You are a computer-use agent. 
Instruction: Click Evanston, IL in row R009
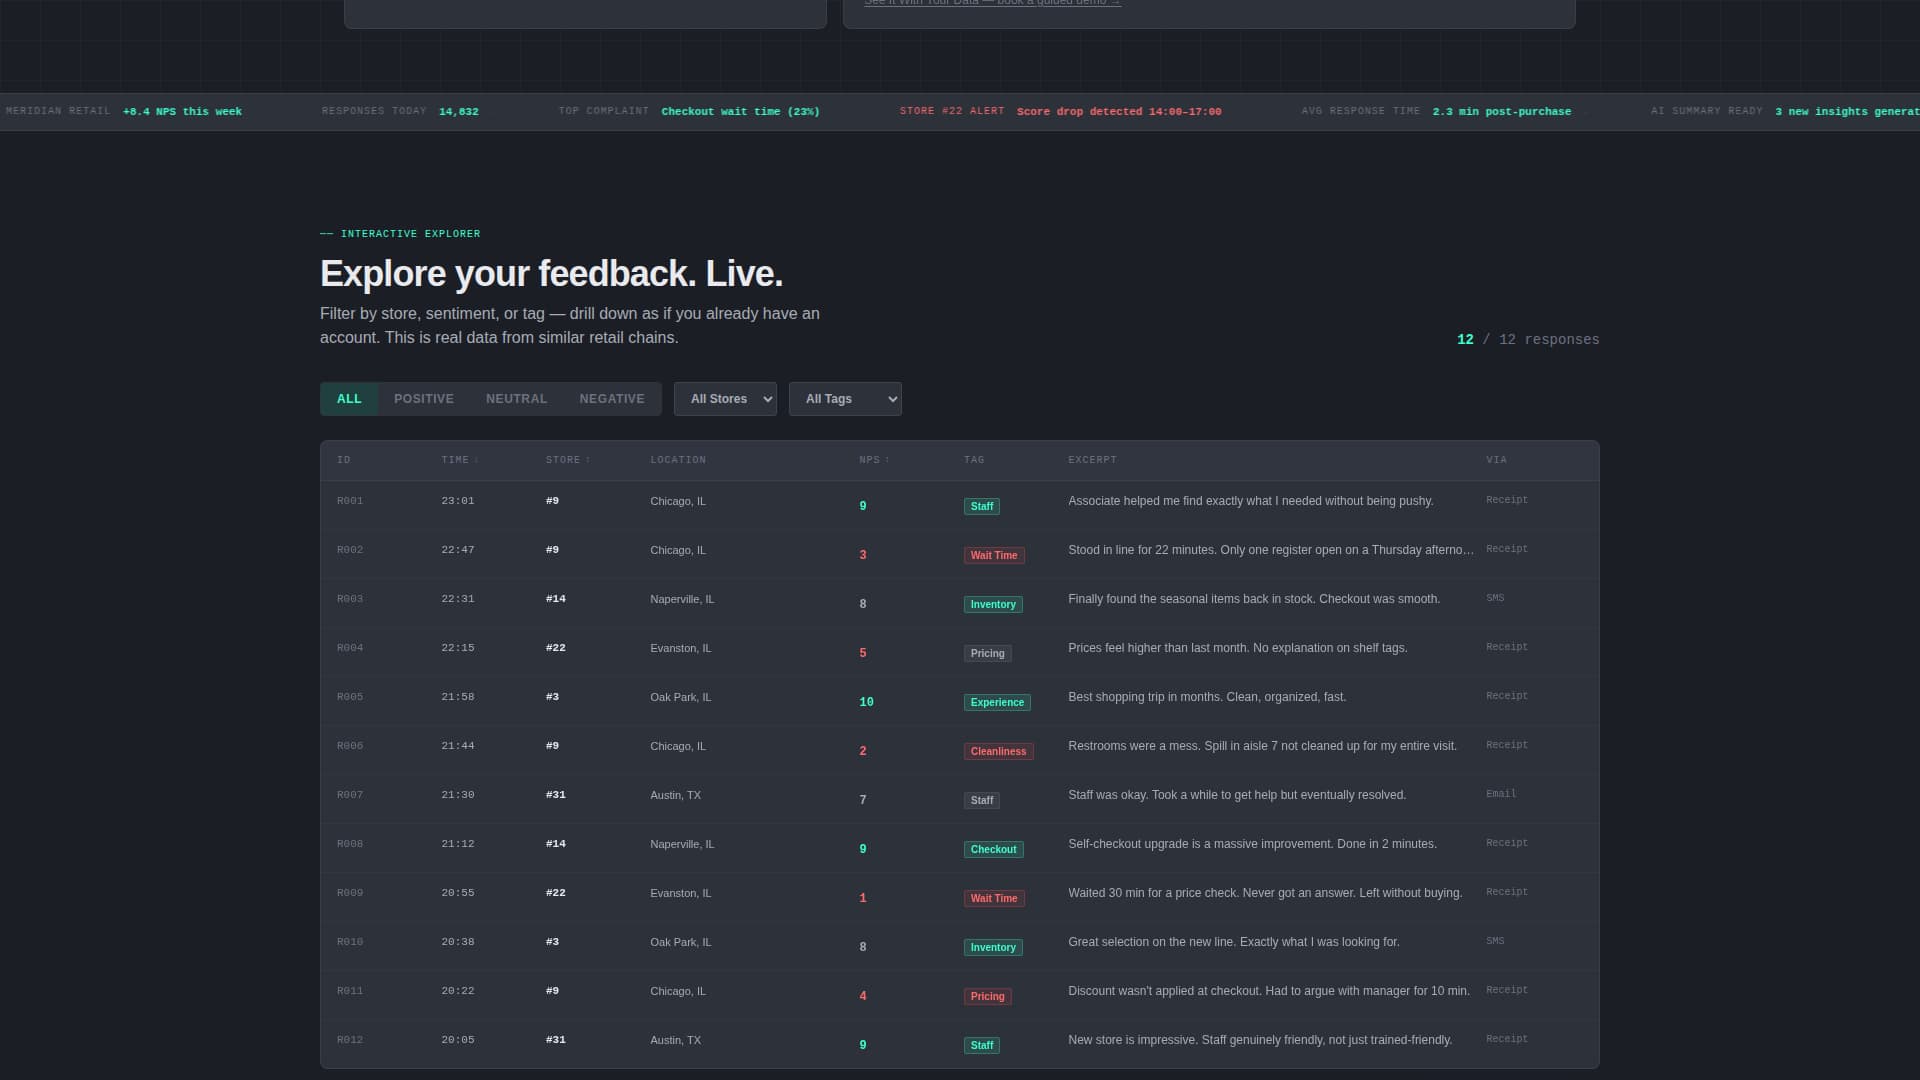(x=681, y=894)
